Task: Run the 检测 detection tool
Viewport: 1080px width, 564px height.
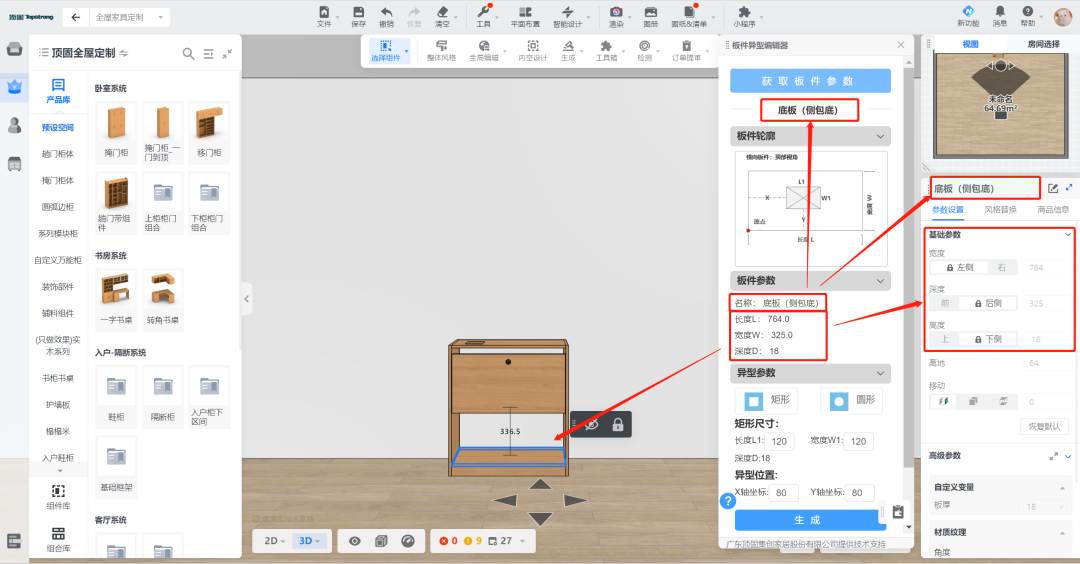Action: click(x=644, y=50)
